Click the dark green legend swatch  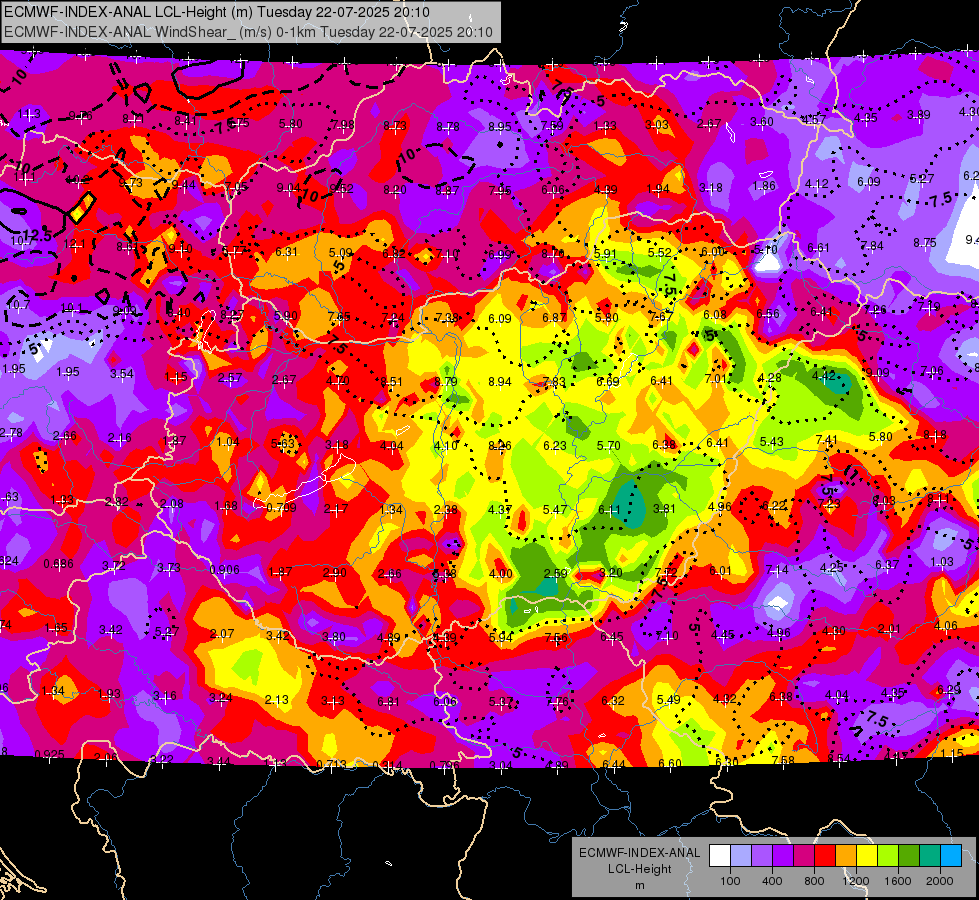pyautogui.click(x=909, y=856)
